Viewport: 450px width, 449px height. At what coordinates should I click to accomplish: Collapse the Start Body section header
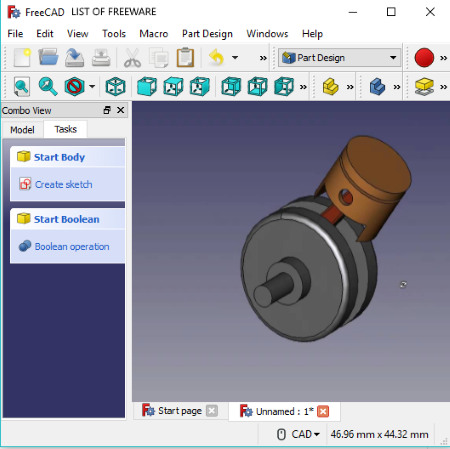[x=67, y=157]
